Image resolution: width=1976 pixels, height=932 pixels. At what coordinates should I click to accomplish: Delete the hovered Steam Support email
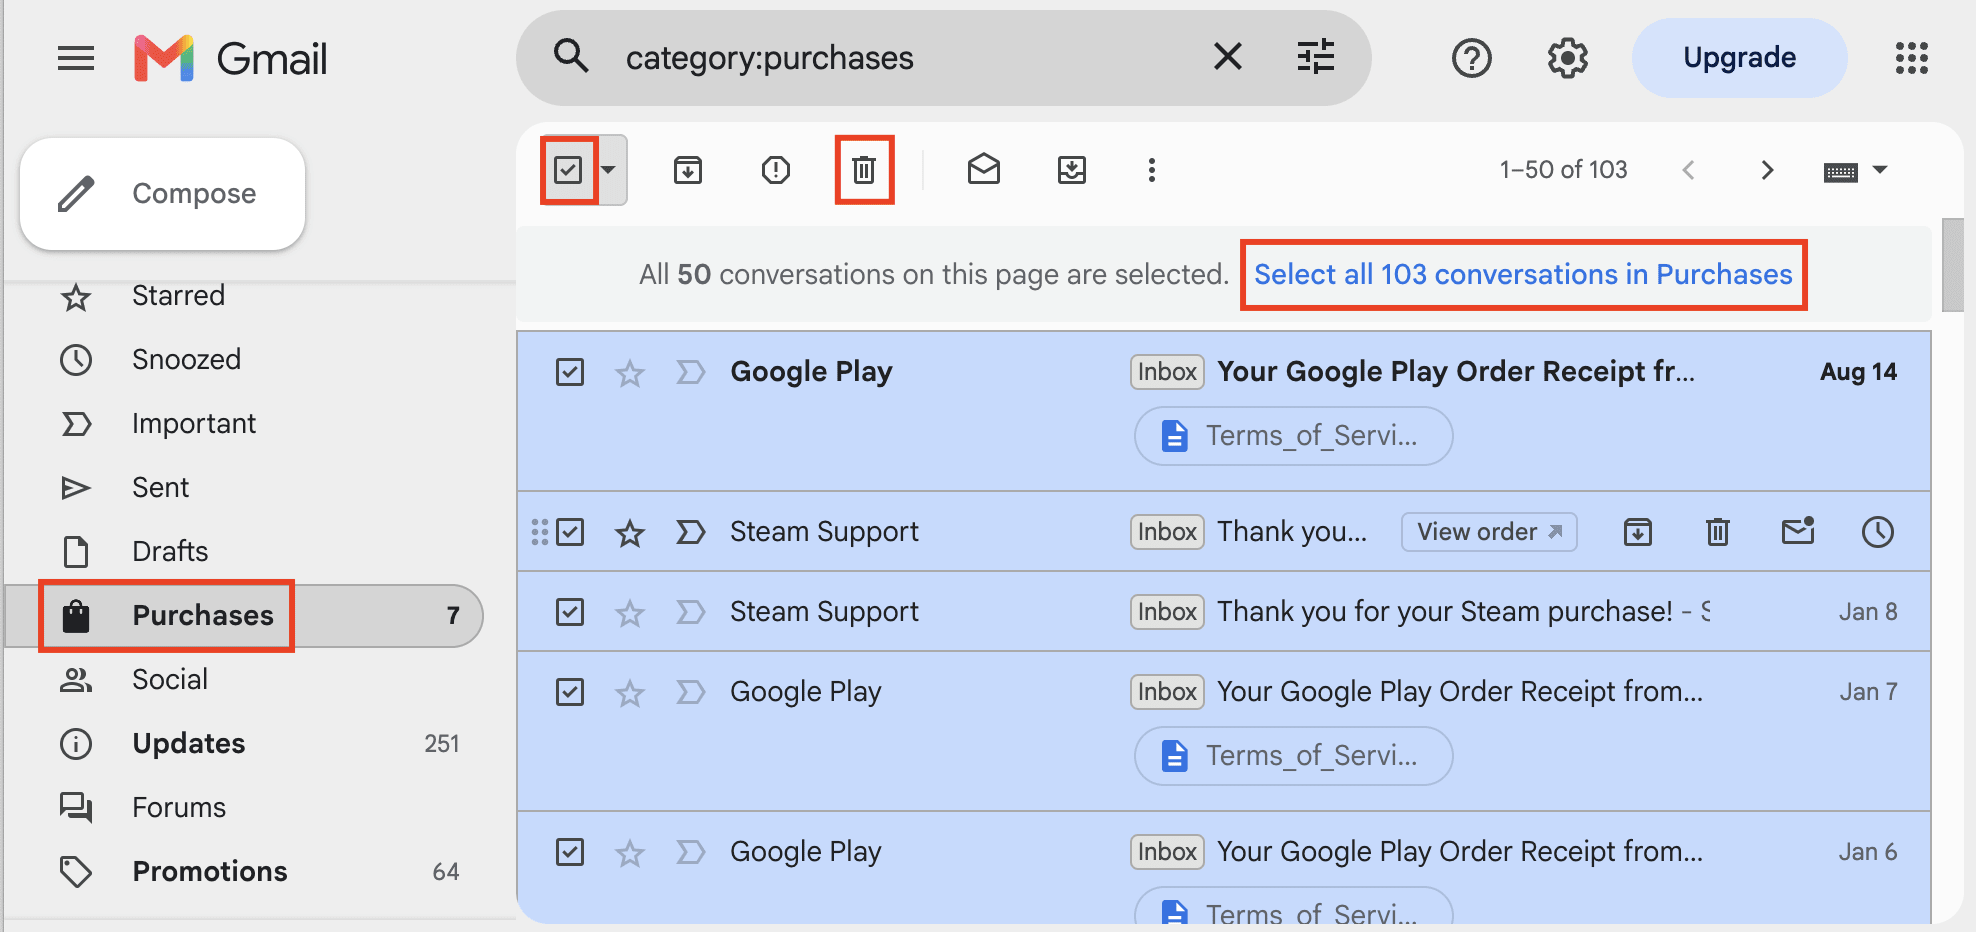pos(1718,532)
